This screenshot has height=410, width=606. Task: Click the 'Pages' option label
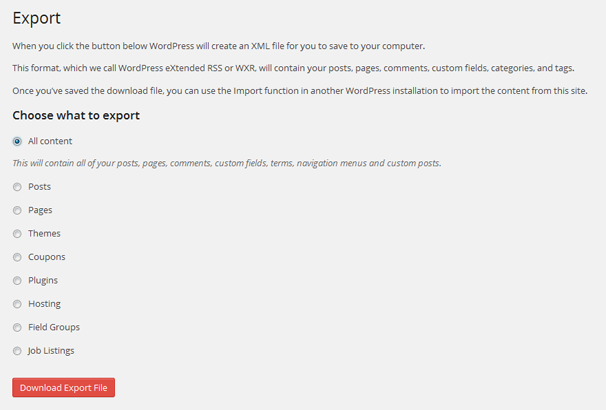(40, 210)
